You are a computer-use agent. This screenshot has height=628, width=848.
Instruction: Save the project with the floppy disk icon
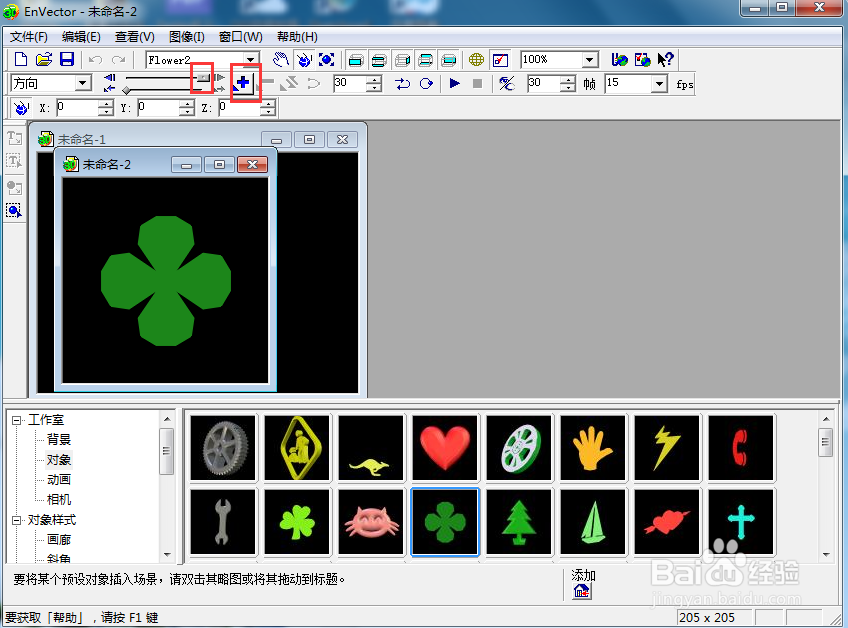(67, 60)
